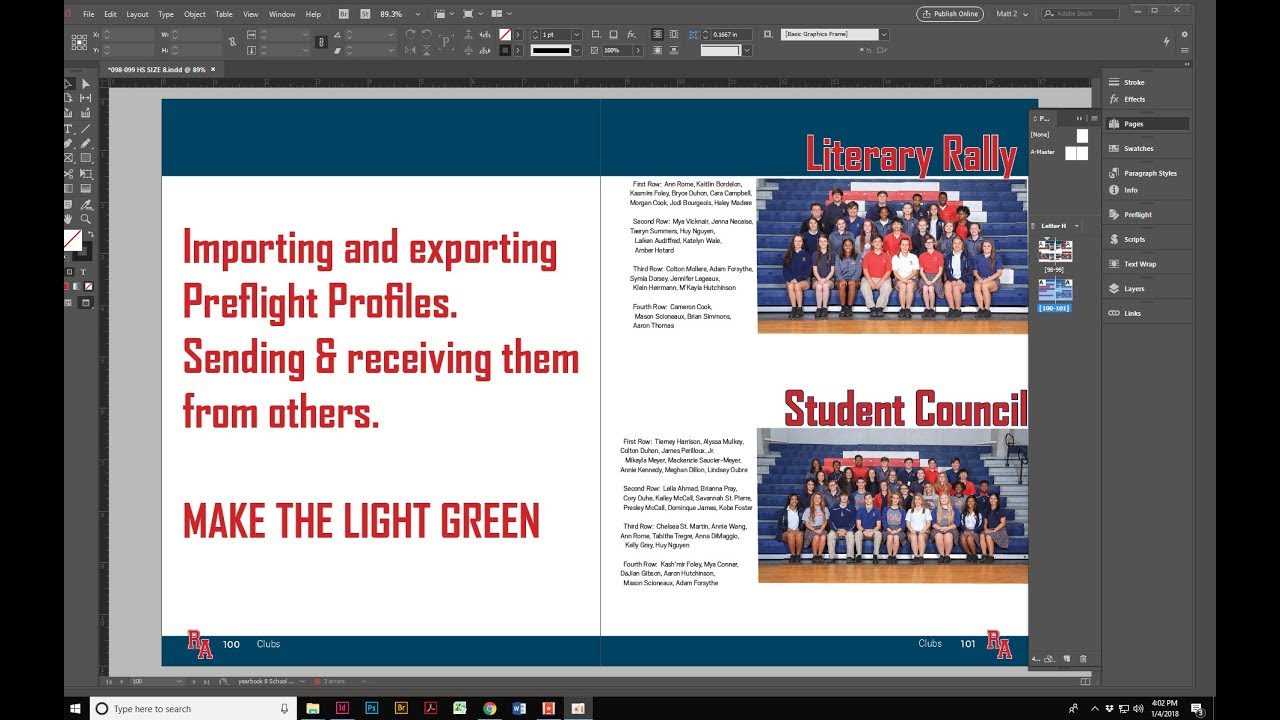Open the Layout menu
This screenshot has width=1280, height=720.
(137, 14)
